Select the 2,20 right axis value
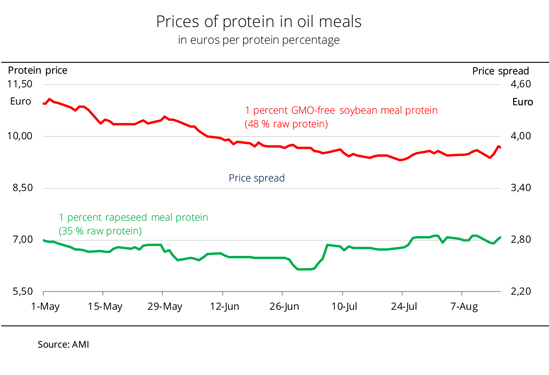This screenshot has width=549, height=375. click(x=521, y=291)
